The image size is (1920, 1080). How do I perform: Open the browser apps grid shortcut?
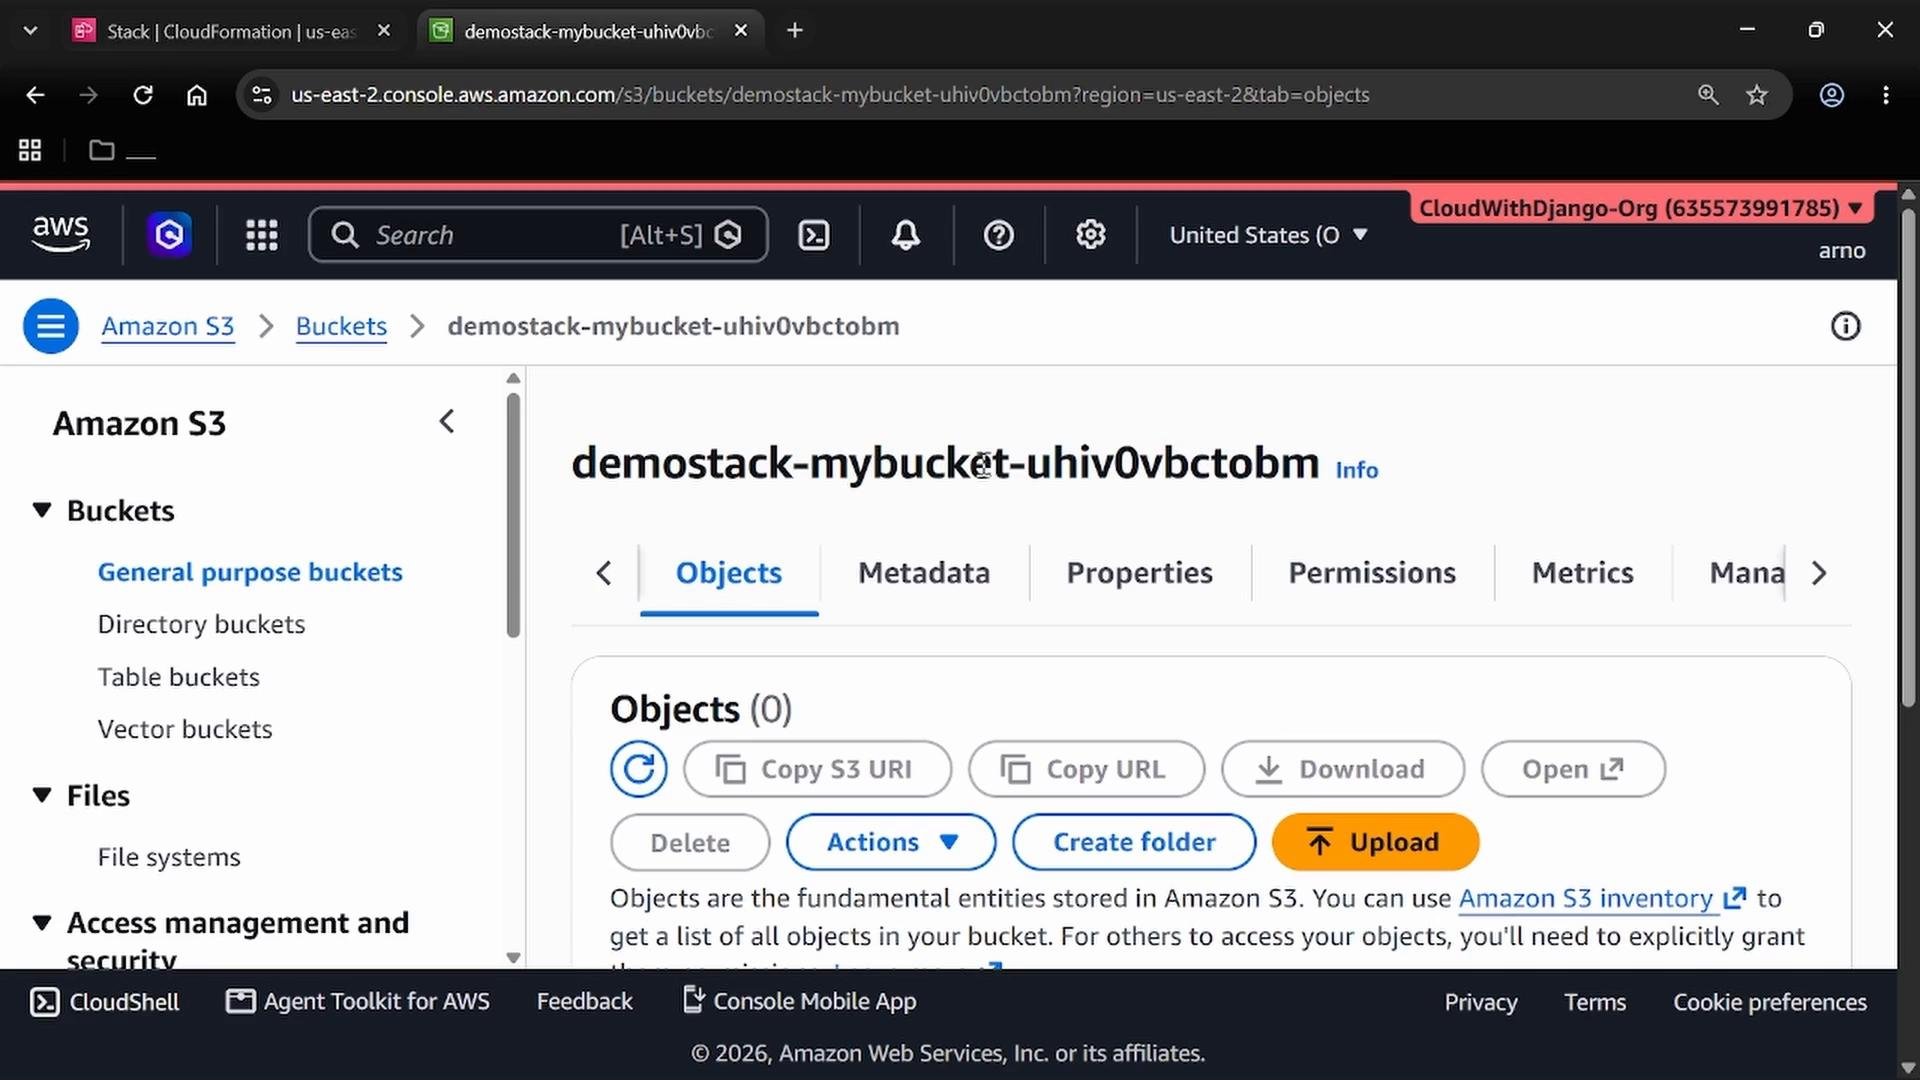click(x=30, y=150)
